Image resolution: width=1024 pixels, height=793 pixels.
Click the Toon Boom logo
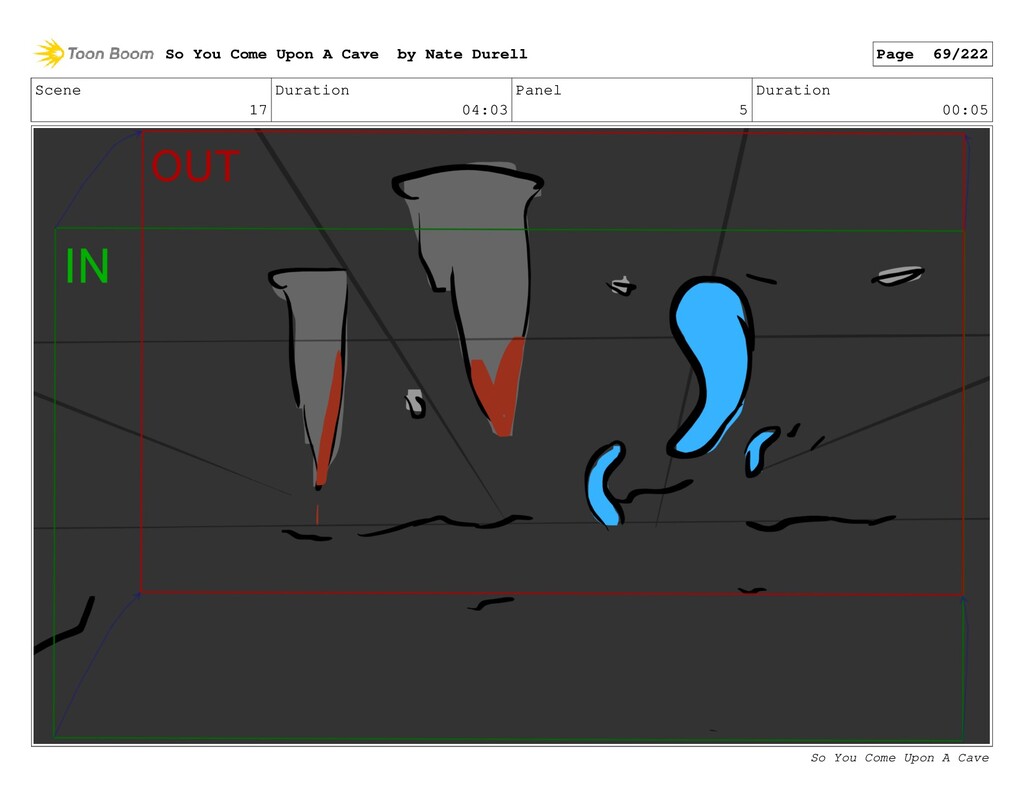tap(94, 54)
